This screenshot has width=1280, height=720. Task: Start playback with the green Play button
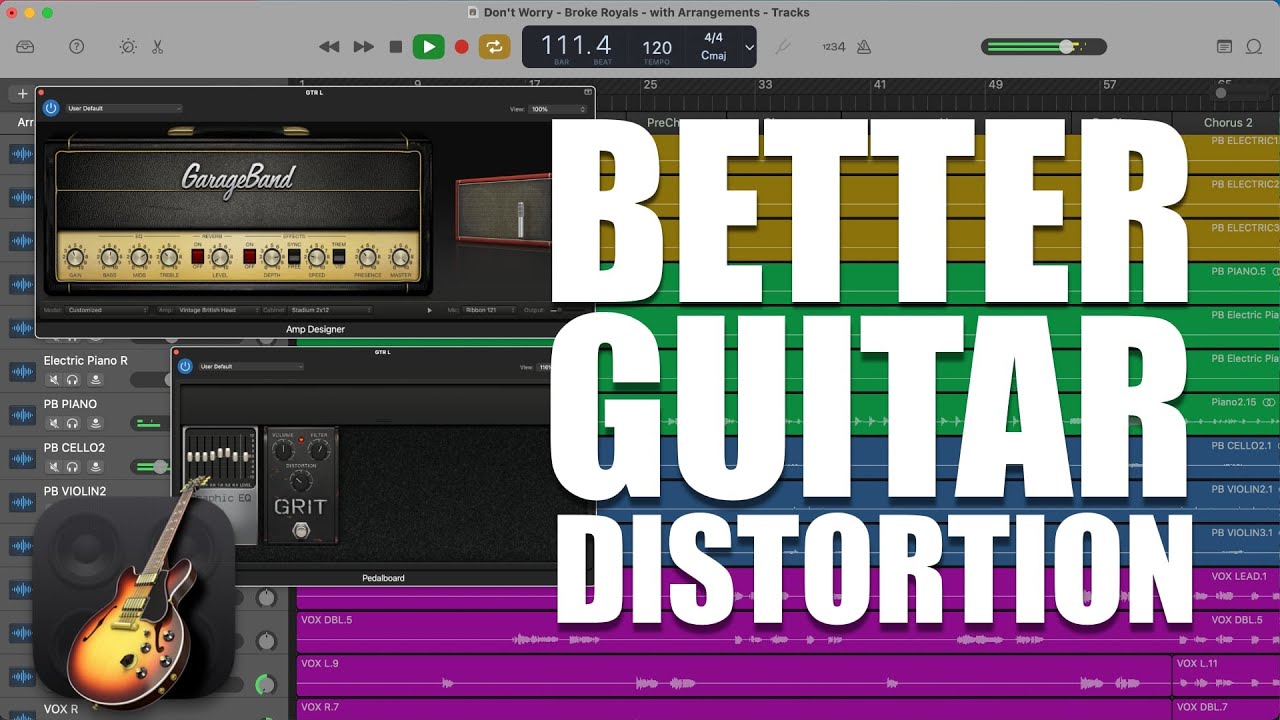pos(429,46)
